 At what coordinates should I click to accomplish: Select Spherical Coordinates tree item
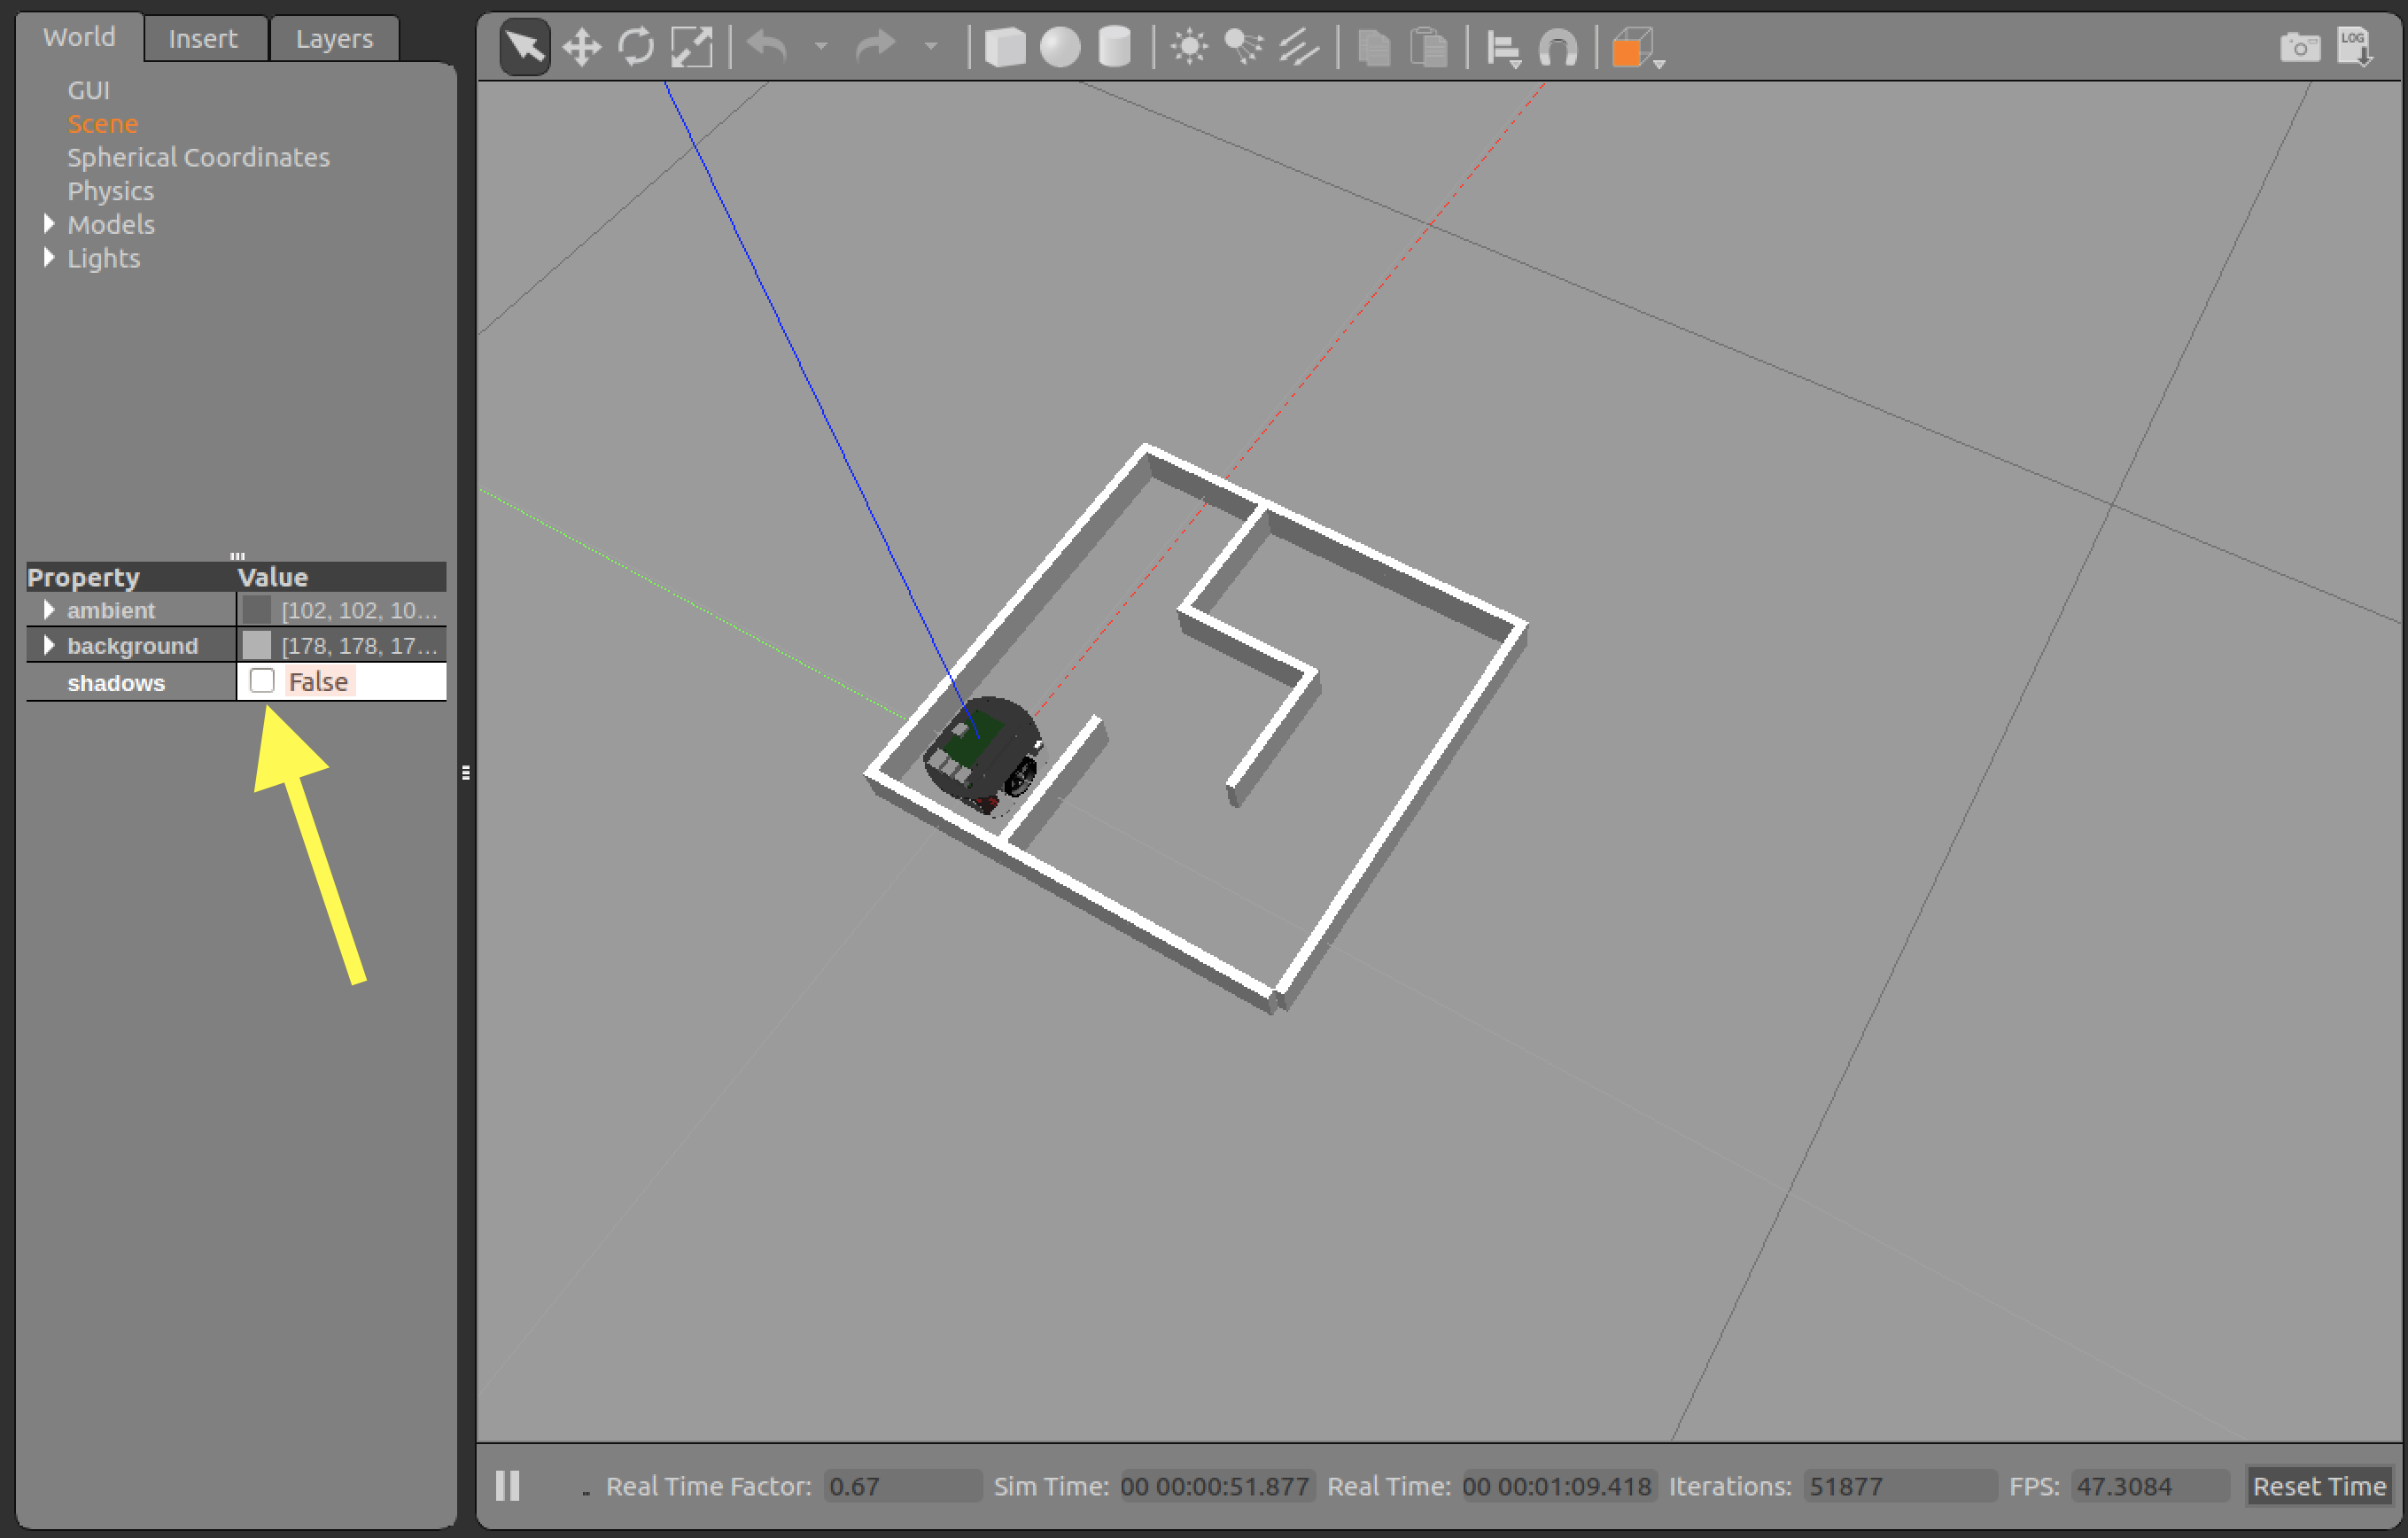tap(198, 157)
